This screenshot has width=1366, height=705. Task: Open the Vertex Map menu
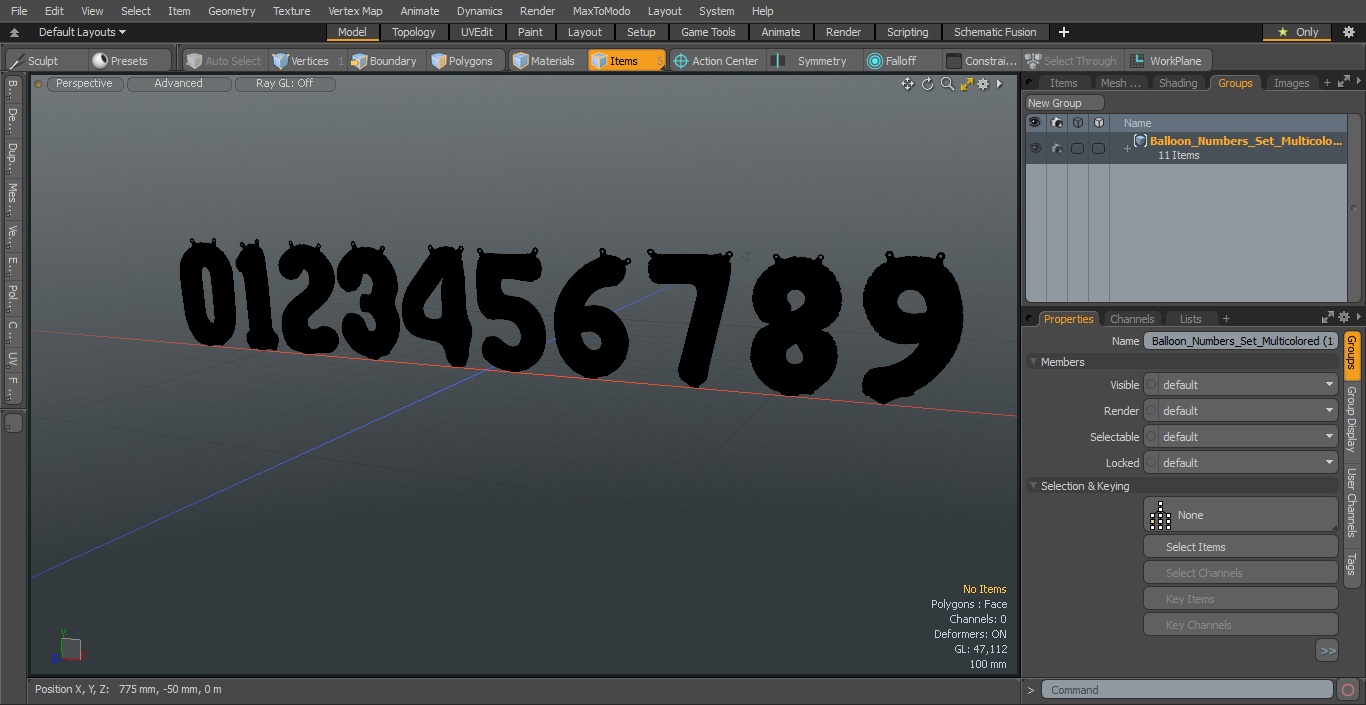355,11
